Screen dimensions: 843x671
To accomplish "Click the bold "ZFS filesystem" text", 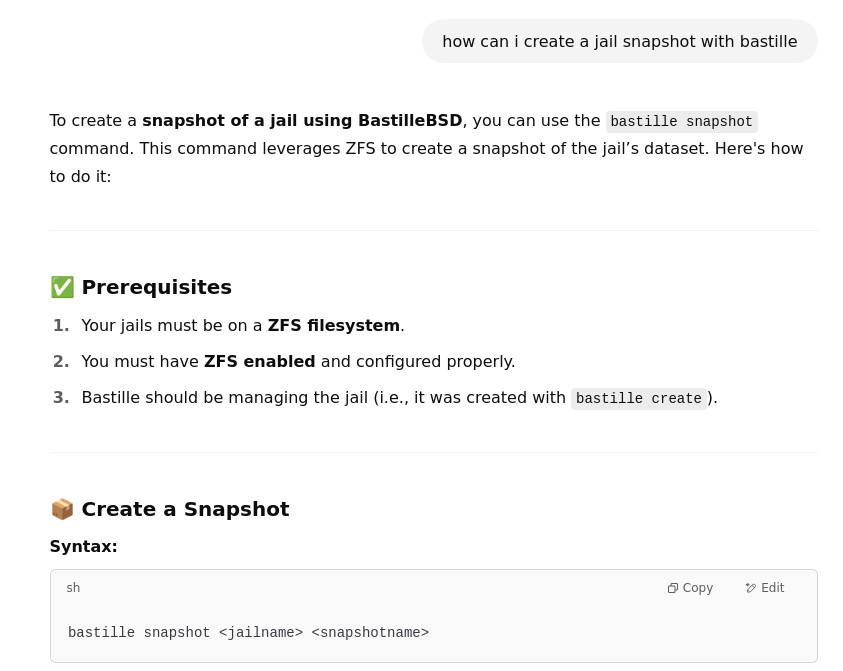I will point(333,325).
